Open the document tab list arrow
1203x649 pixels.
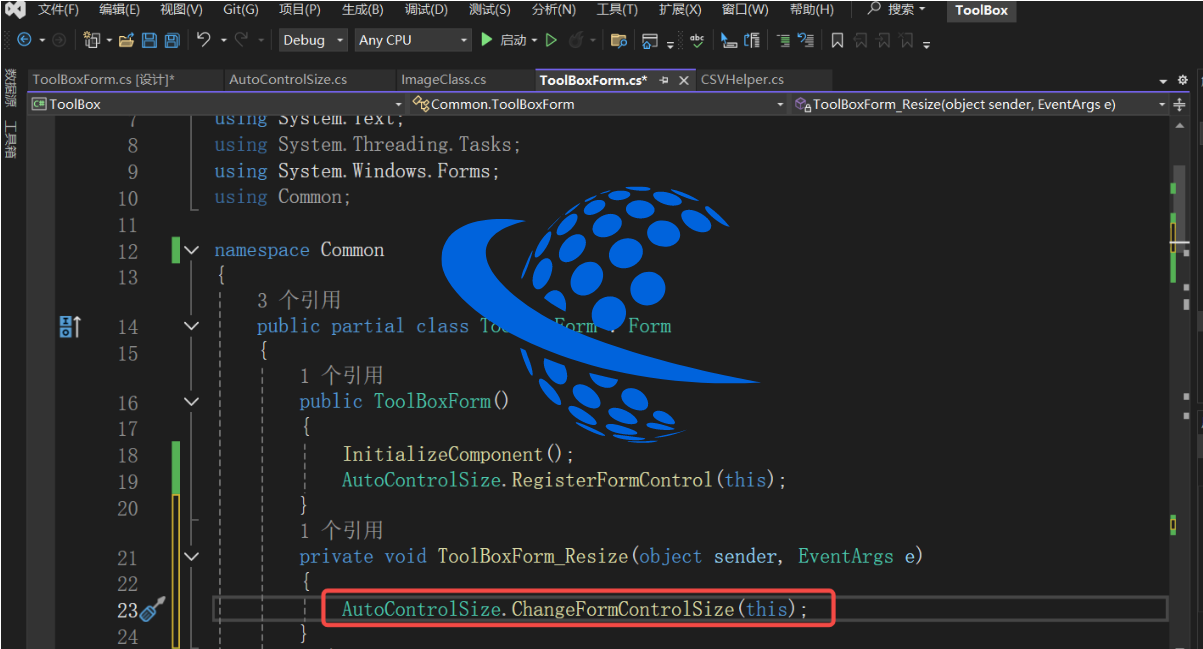(x=1163, y=80)
